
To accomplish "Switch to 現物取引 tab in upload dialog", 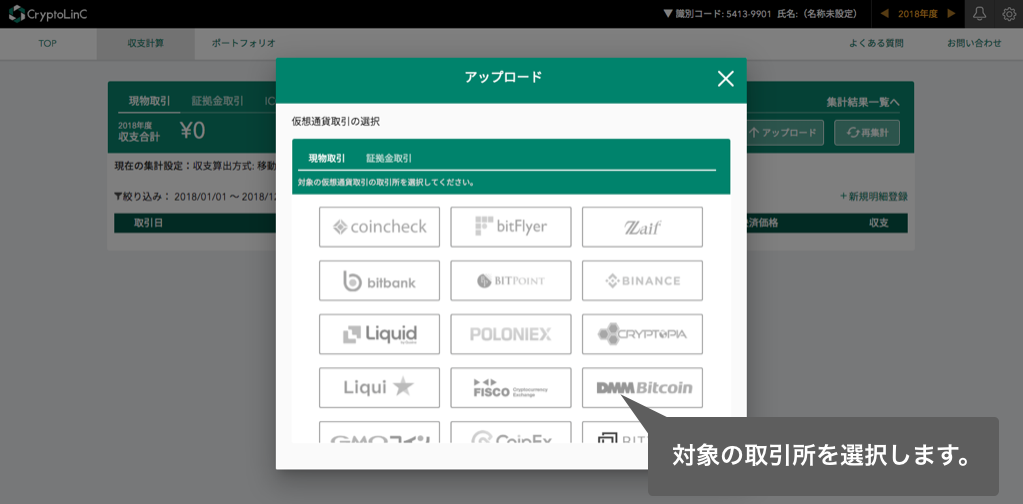I will (x=327, y=158).
